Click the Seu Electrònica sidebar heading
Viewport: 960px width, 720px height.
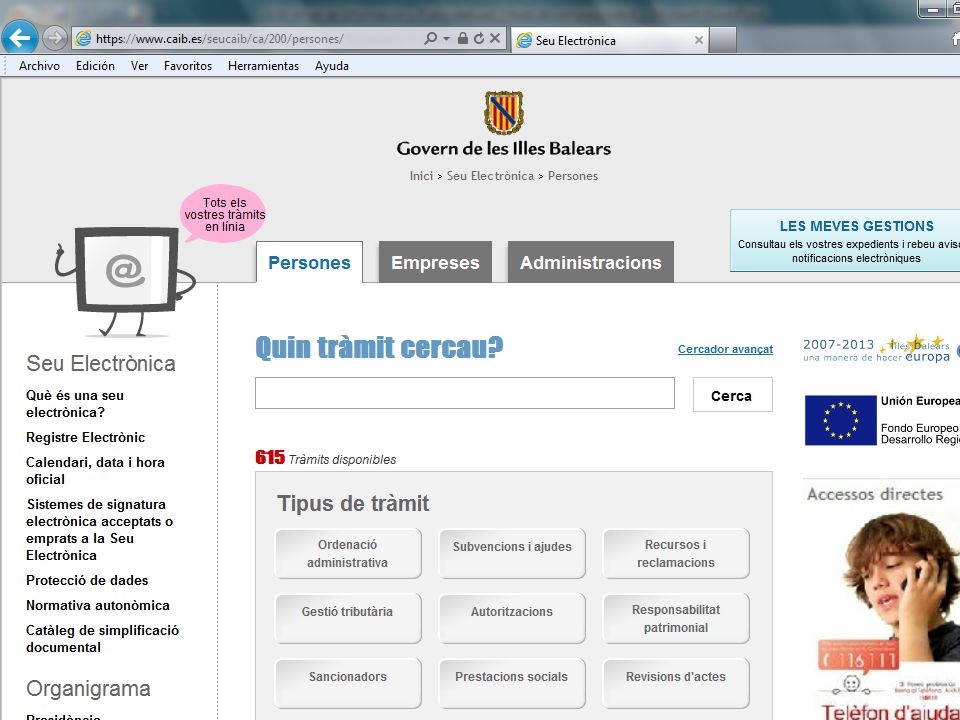[101, 364]
